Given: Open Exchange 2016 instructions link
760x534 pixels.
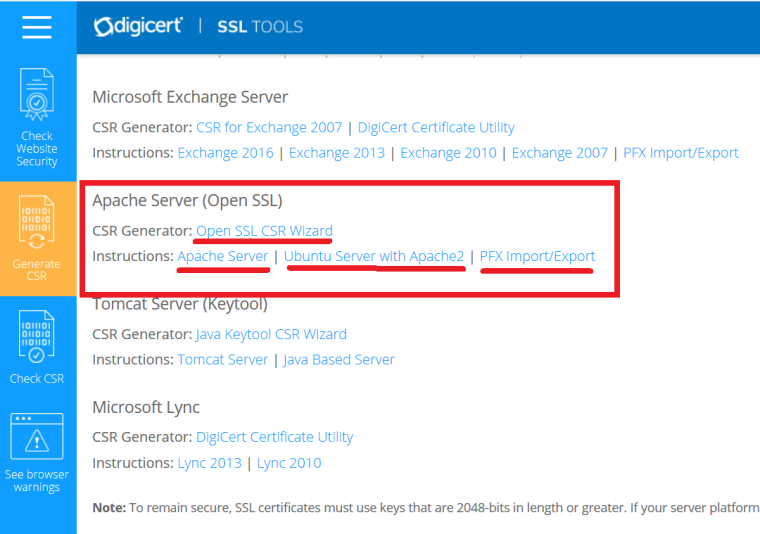Looking at the screenshot, I should click(x=225, y=153).
